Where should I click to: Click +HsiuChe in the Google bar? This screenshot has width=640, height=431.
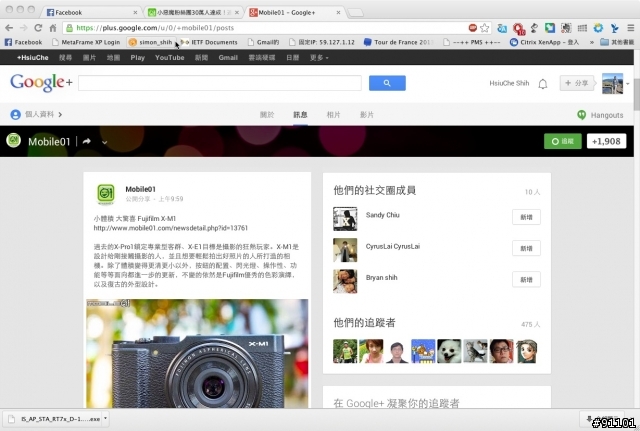click(x=32, y=58)
